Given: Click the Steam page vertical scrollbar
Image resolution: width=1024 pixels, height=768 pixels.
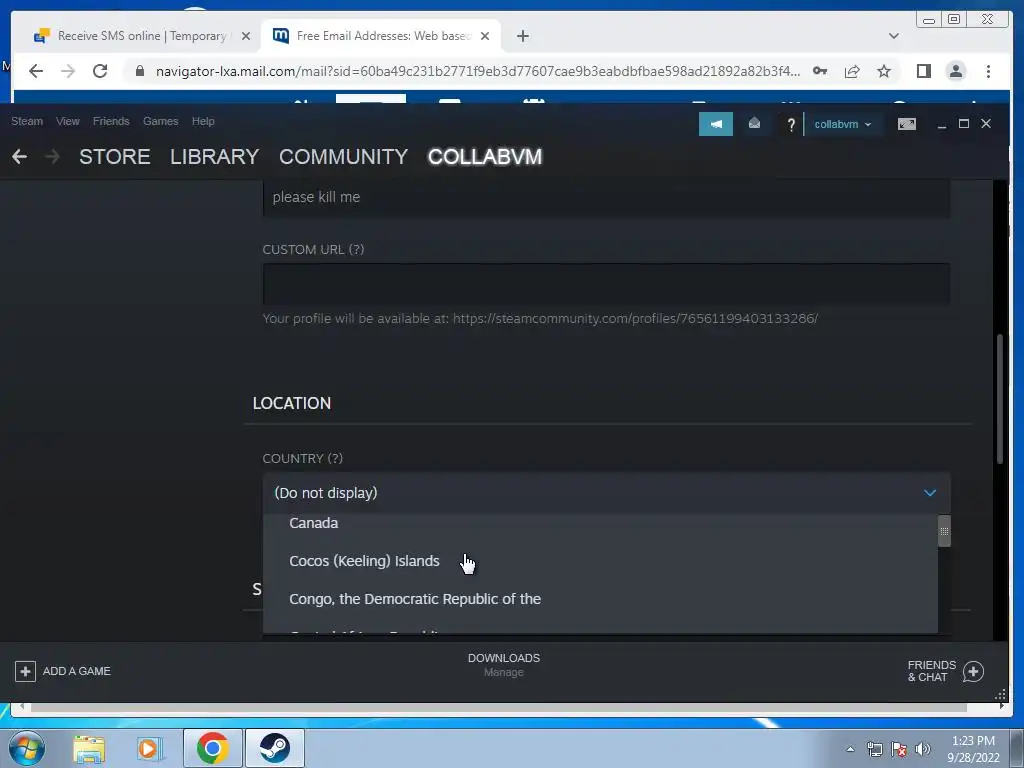Looking at the screenshot, I should pos(999,399).
